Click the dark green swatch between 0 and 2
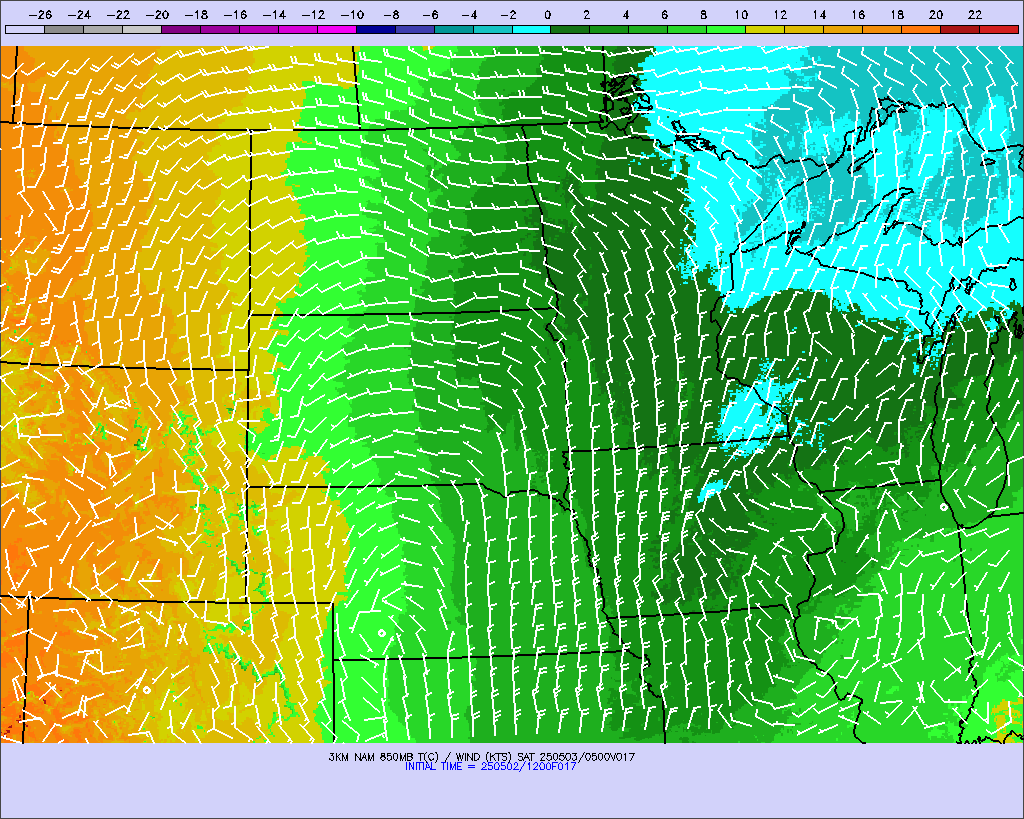The width and height of the screenshot is (1024, 819). (x=571, y=29)
